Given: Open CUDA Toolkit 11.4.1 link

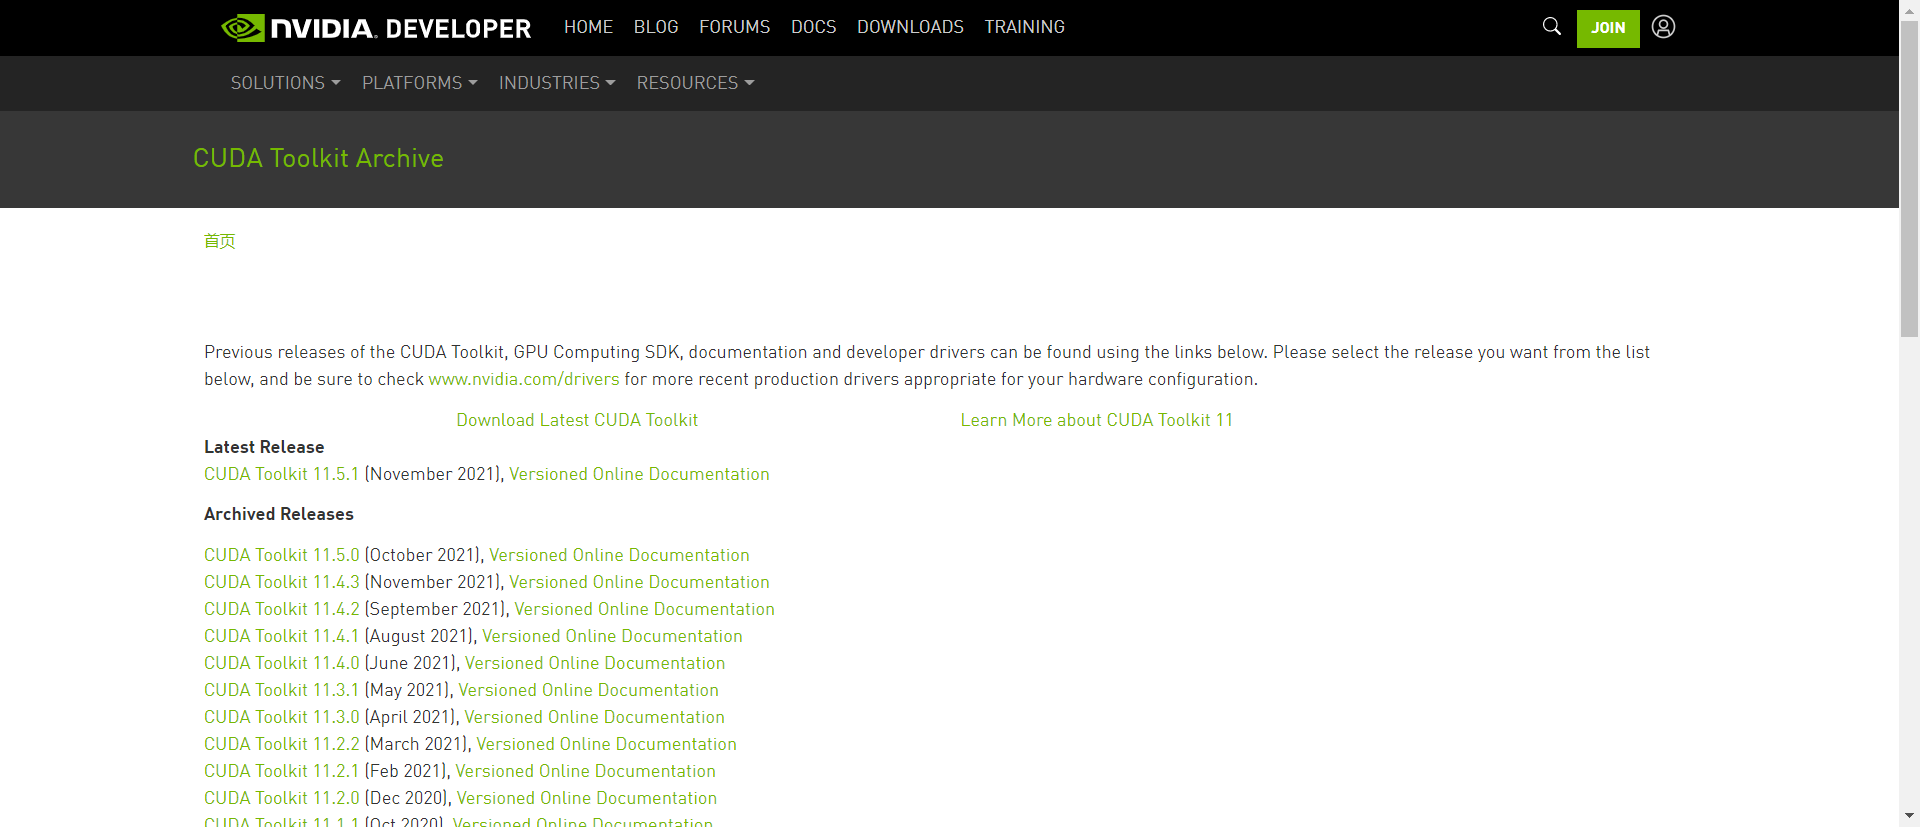Looking at the screenshot, I should click(281, 636).
